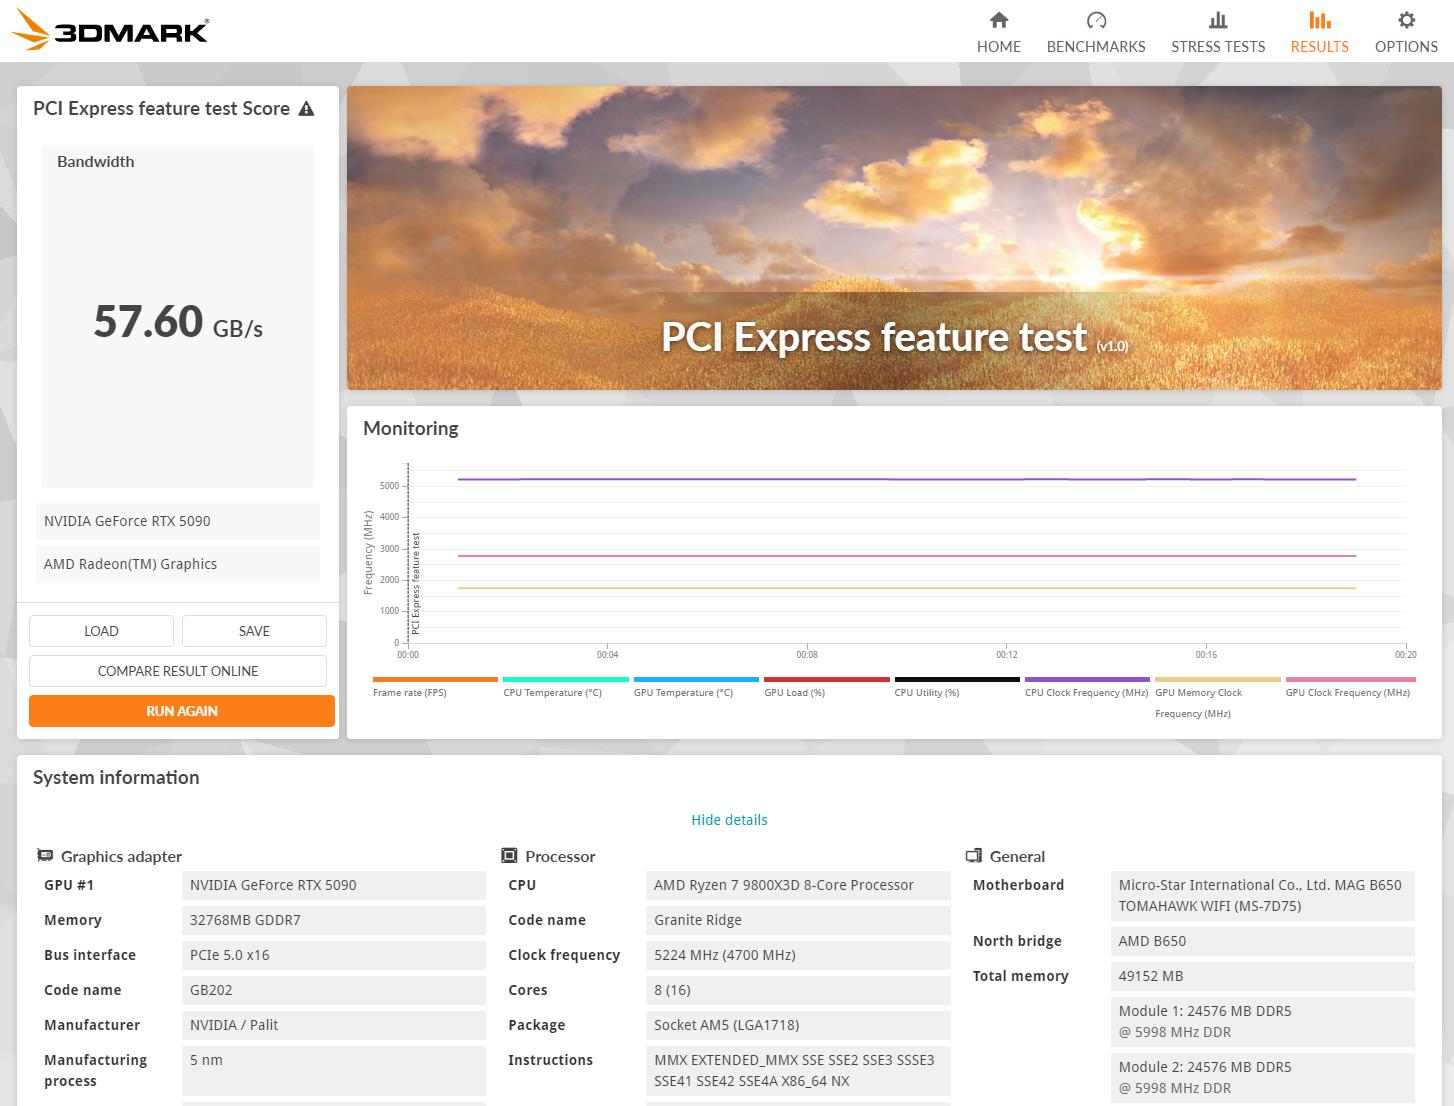The width and height of the screenshot is (1454, 1106).
Task: Click the Options gear icon
Action: [1406, 20]
